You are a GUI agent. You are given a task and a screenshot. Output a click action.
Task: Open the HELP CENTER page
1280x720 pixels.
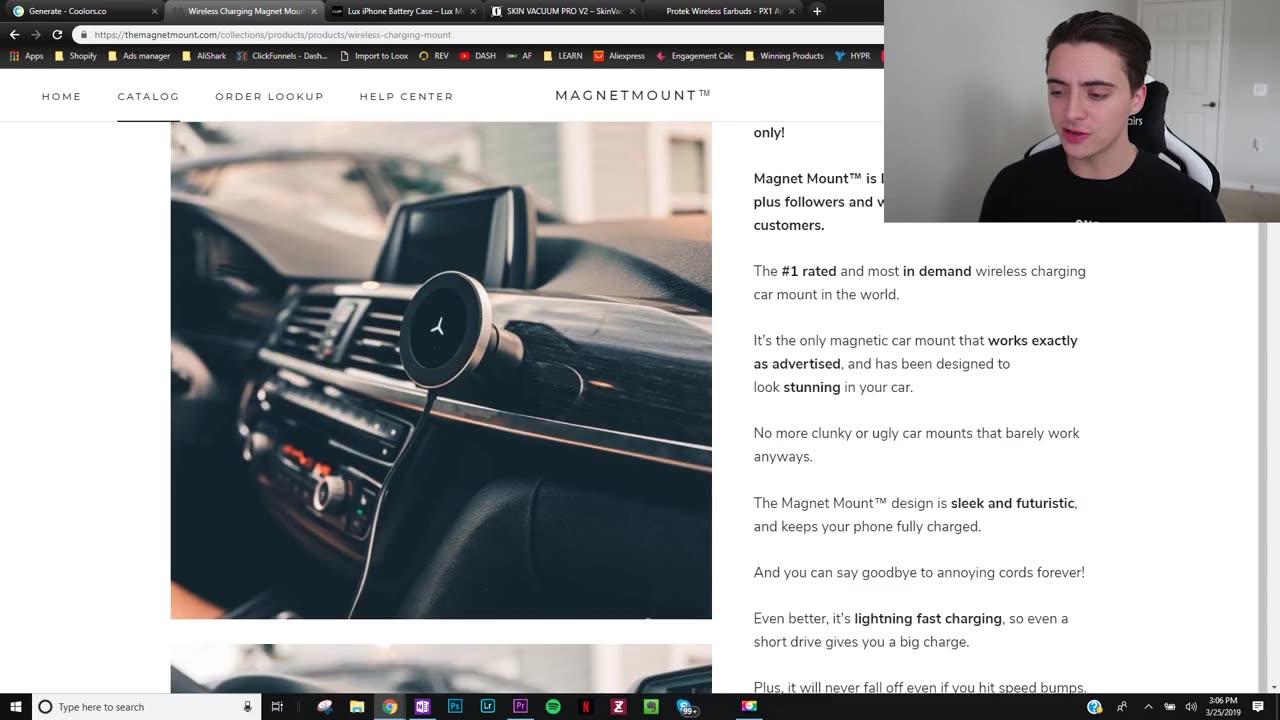tap(406, 96)
